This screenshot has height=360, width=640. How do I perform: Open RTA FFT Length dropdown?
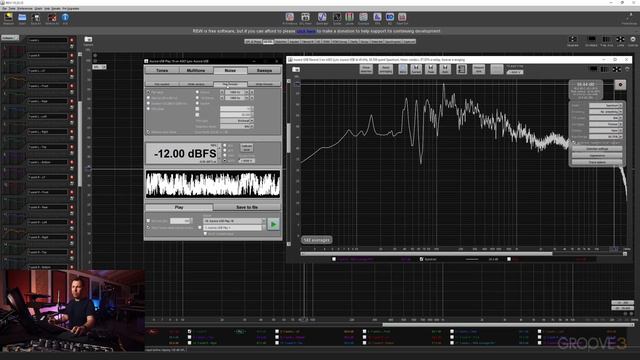(x=606, y=118)
